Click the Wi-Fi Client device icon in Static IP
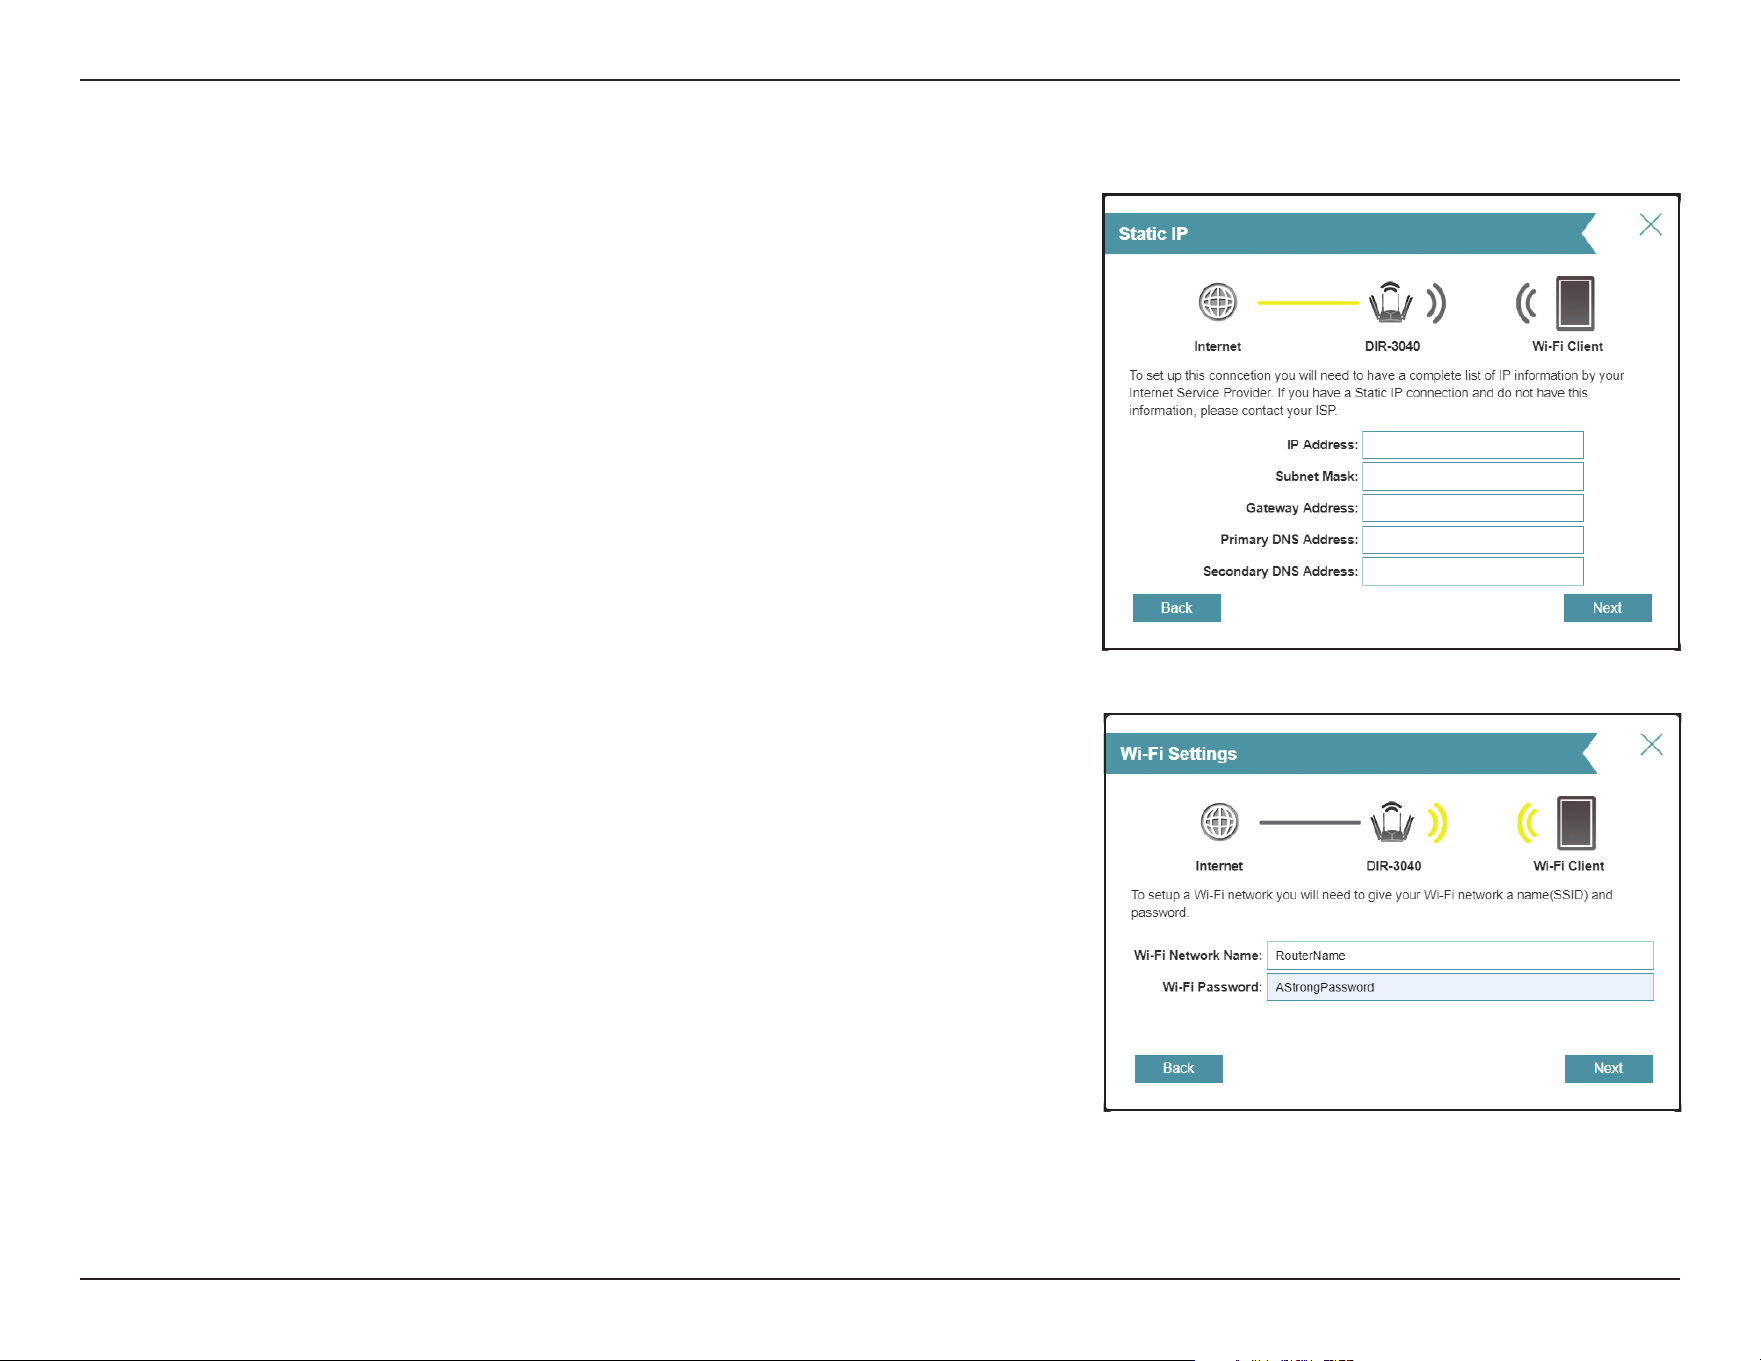The image size is (1761, 1361). pos(1575,303)
